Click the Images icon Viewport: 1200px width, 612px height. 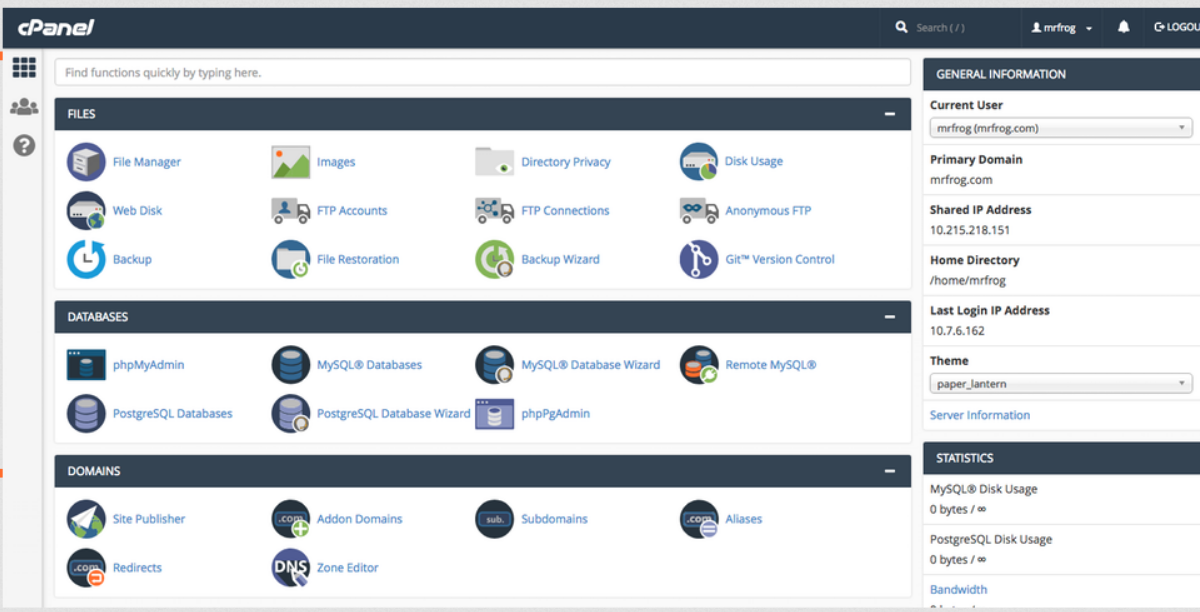pyautogui.click(x=291, y=162)
